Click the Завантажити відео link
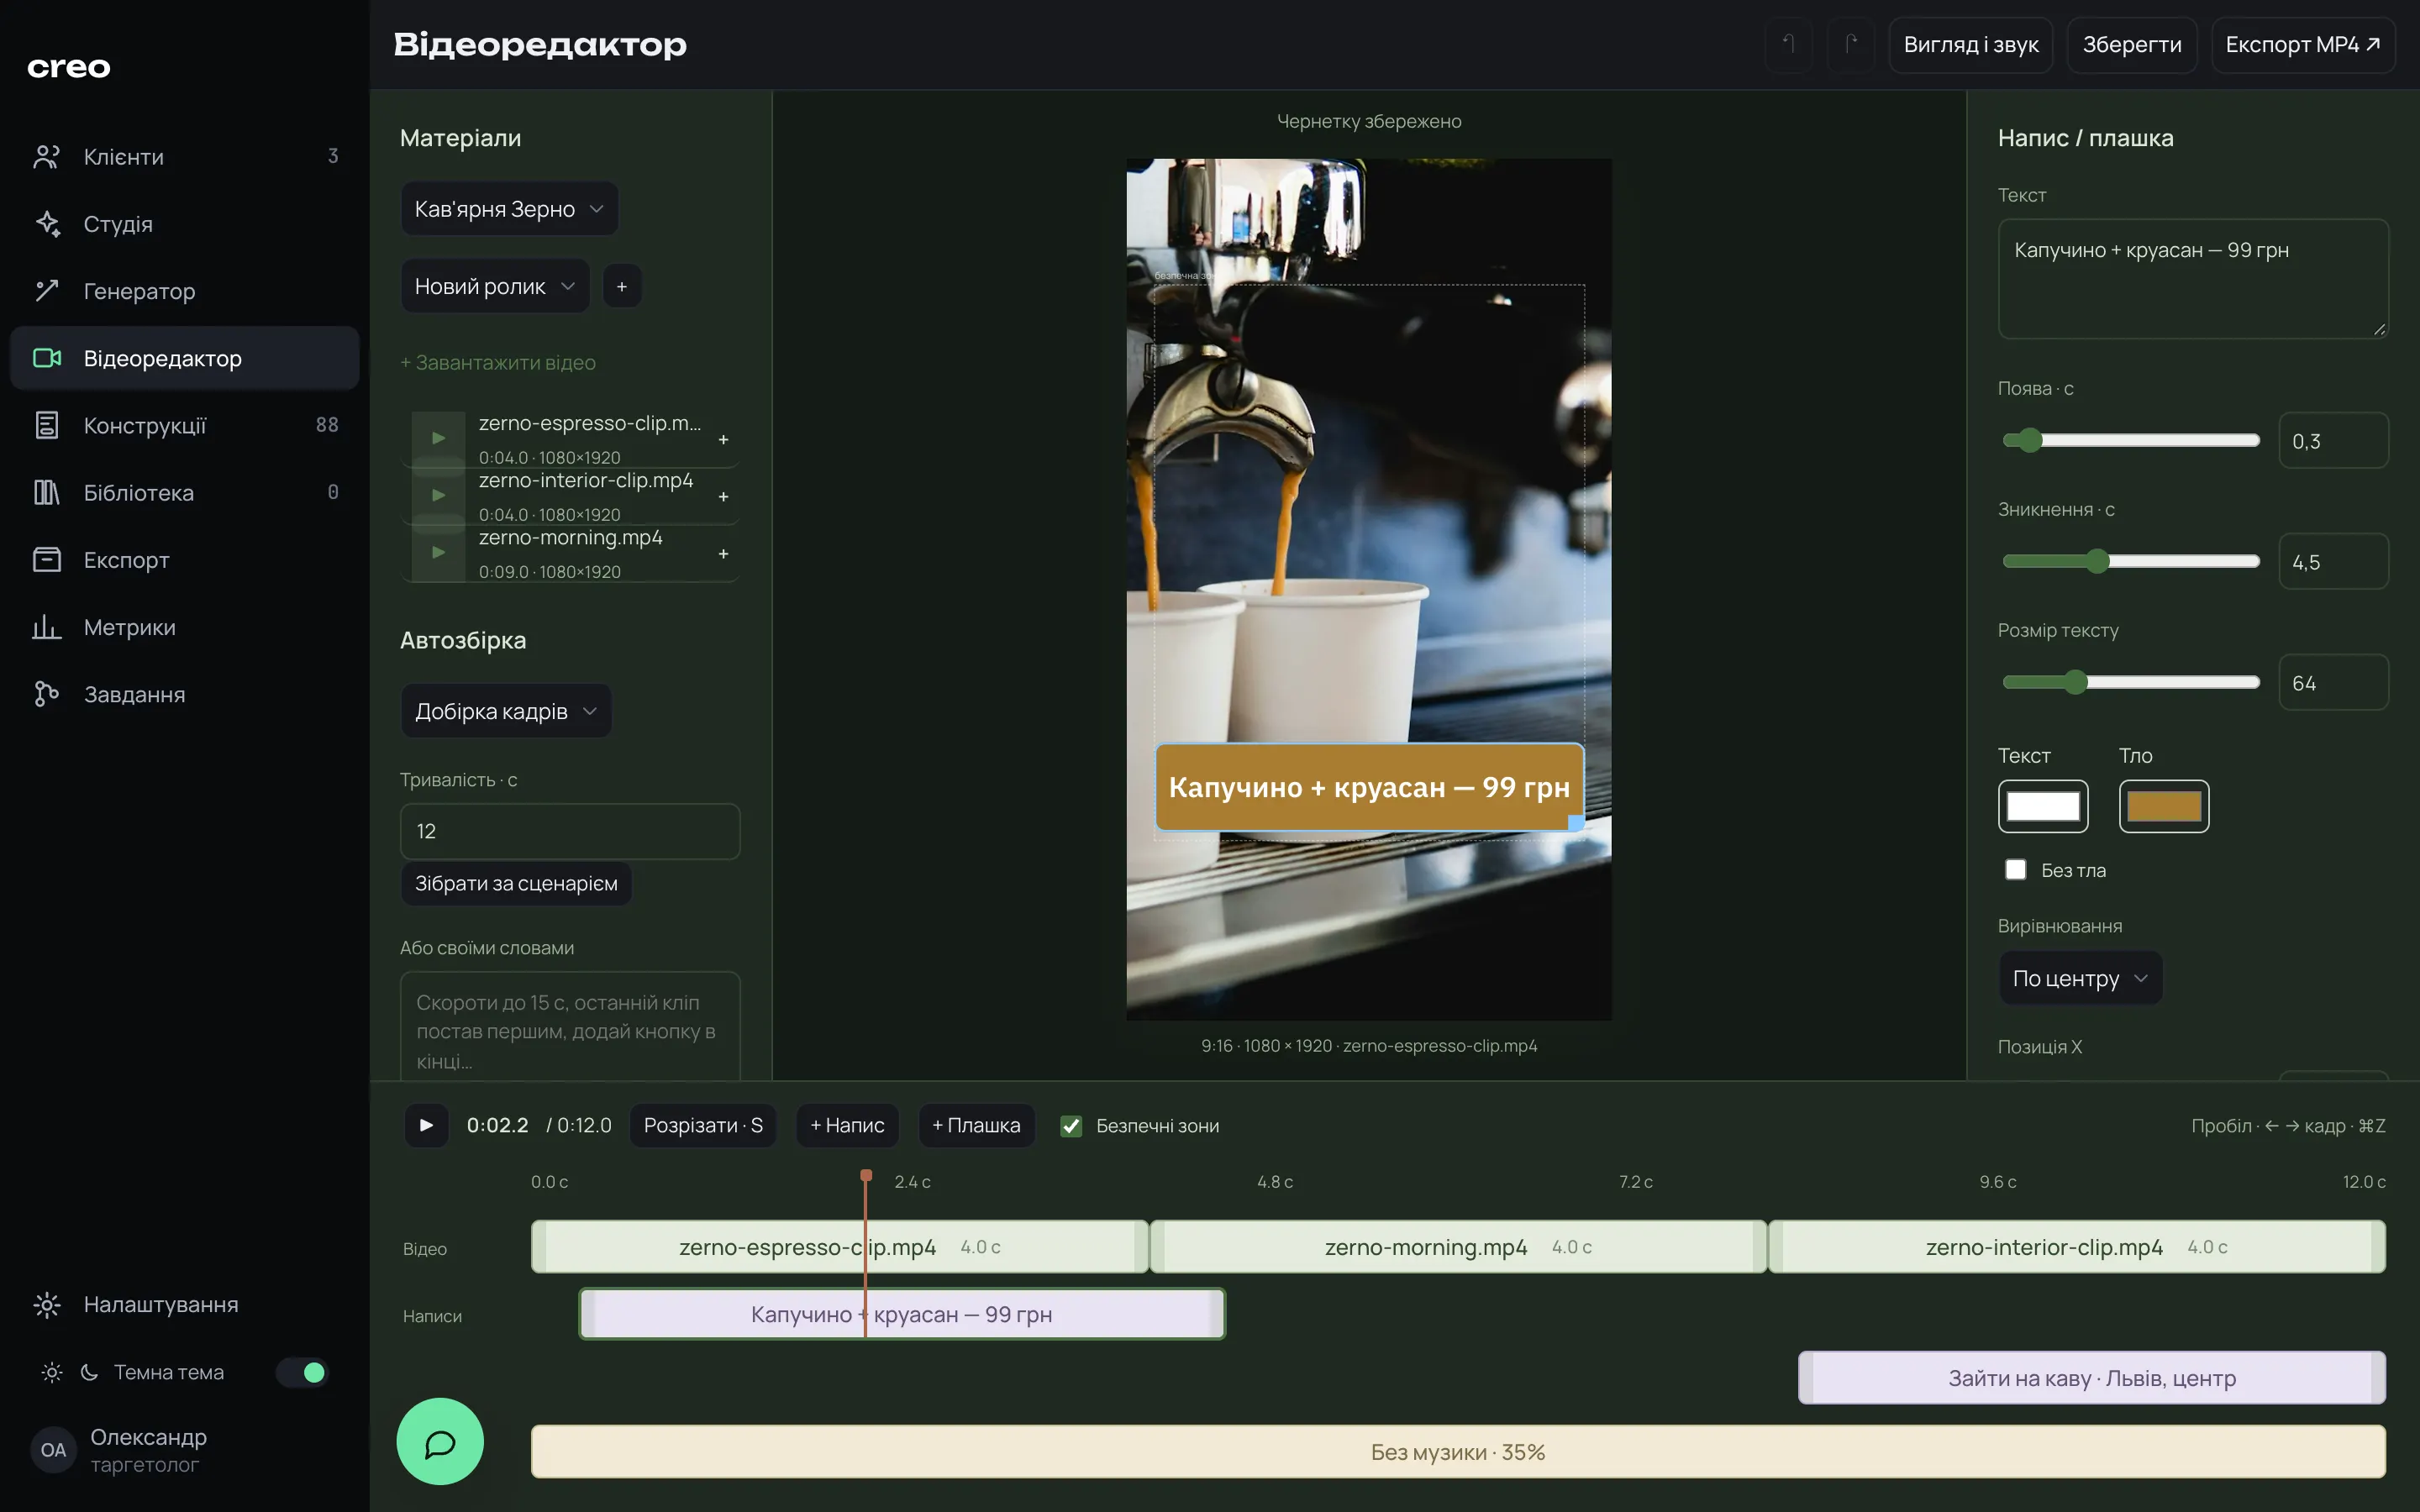This screenshot has height=1512, width=2420. 498,363
